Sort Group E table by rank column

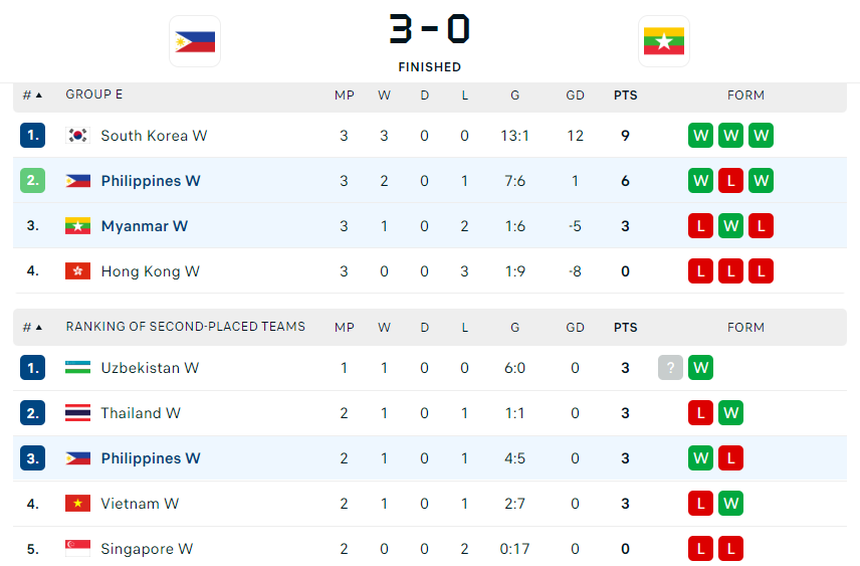32,95
